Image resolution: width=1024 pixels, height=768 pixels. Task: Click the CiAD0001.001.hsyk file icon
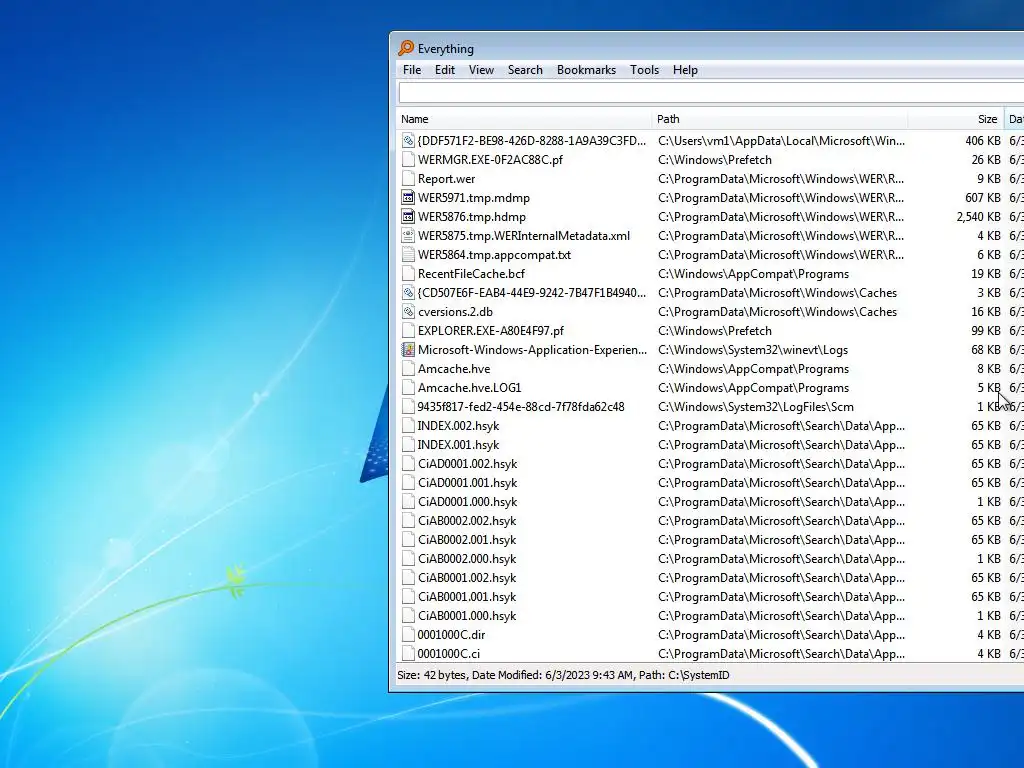408,483
